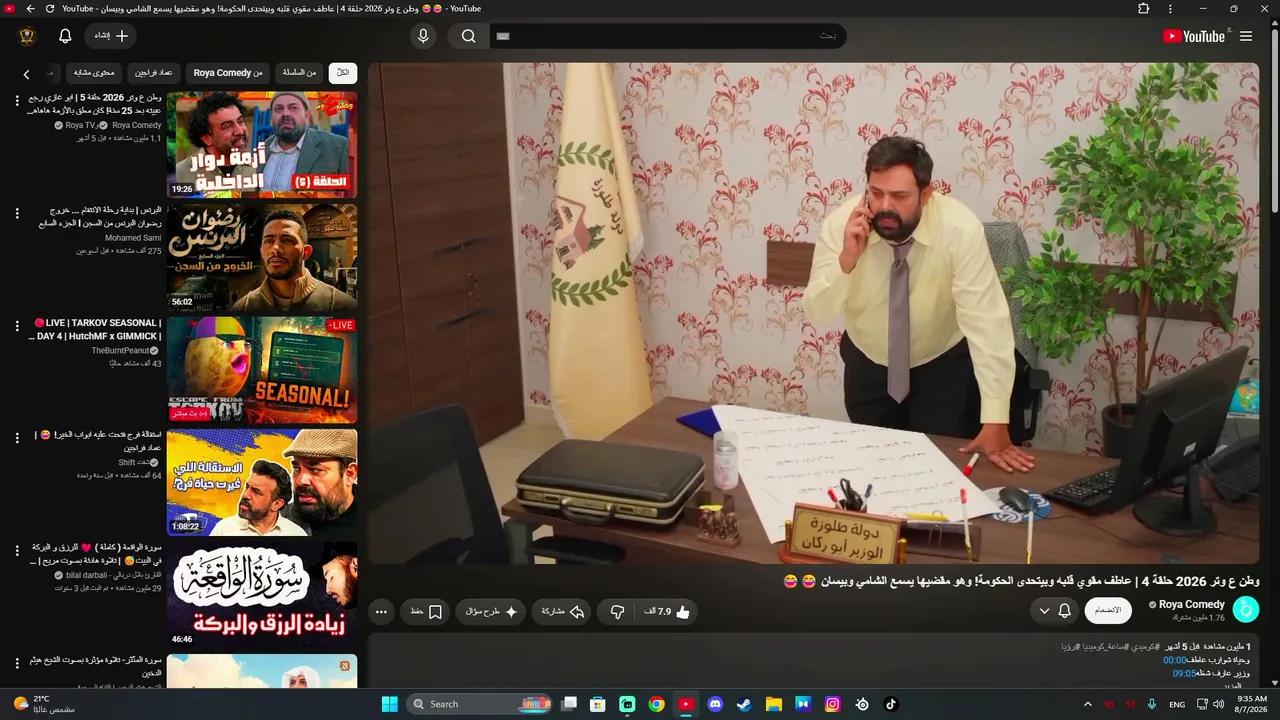Open File Explorer from the taskbar
1280x720 pixels.
(x=773, y=704)
